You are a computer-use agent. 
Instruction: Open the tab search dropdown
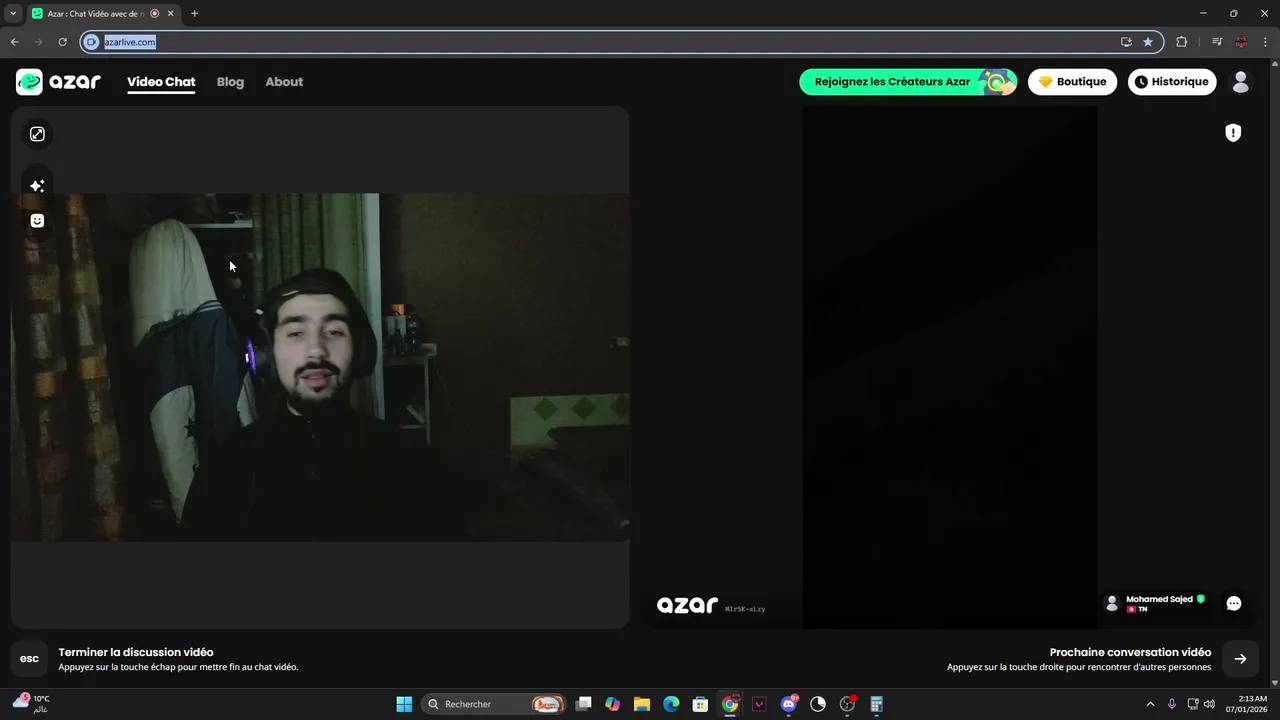13,13
